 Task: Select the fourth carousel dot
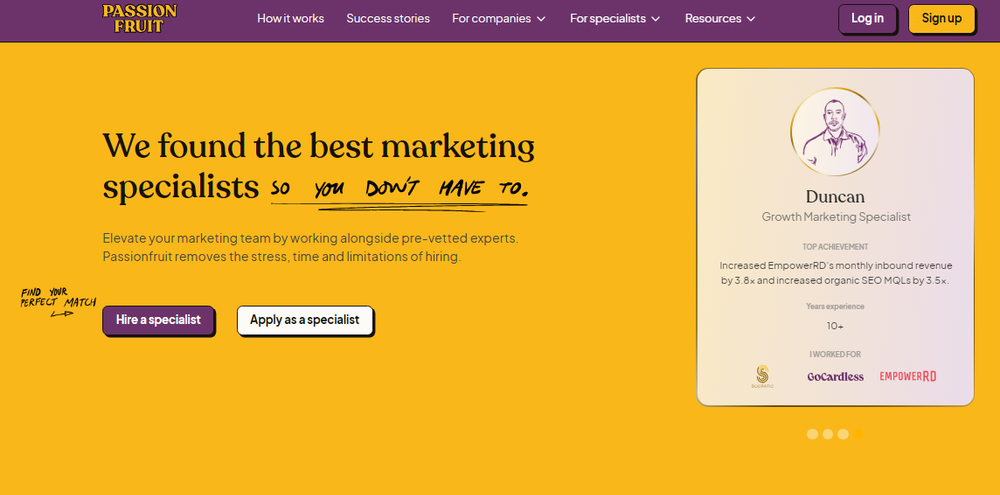pos(858,434)
